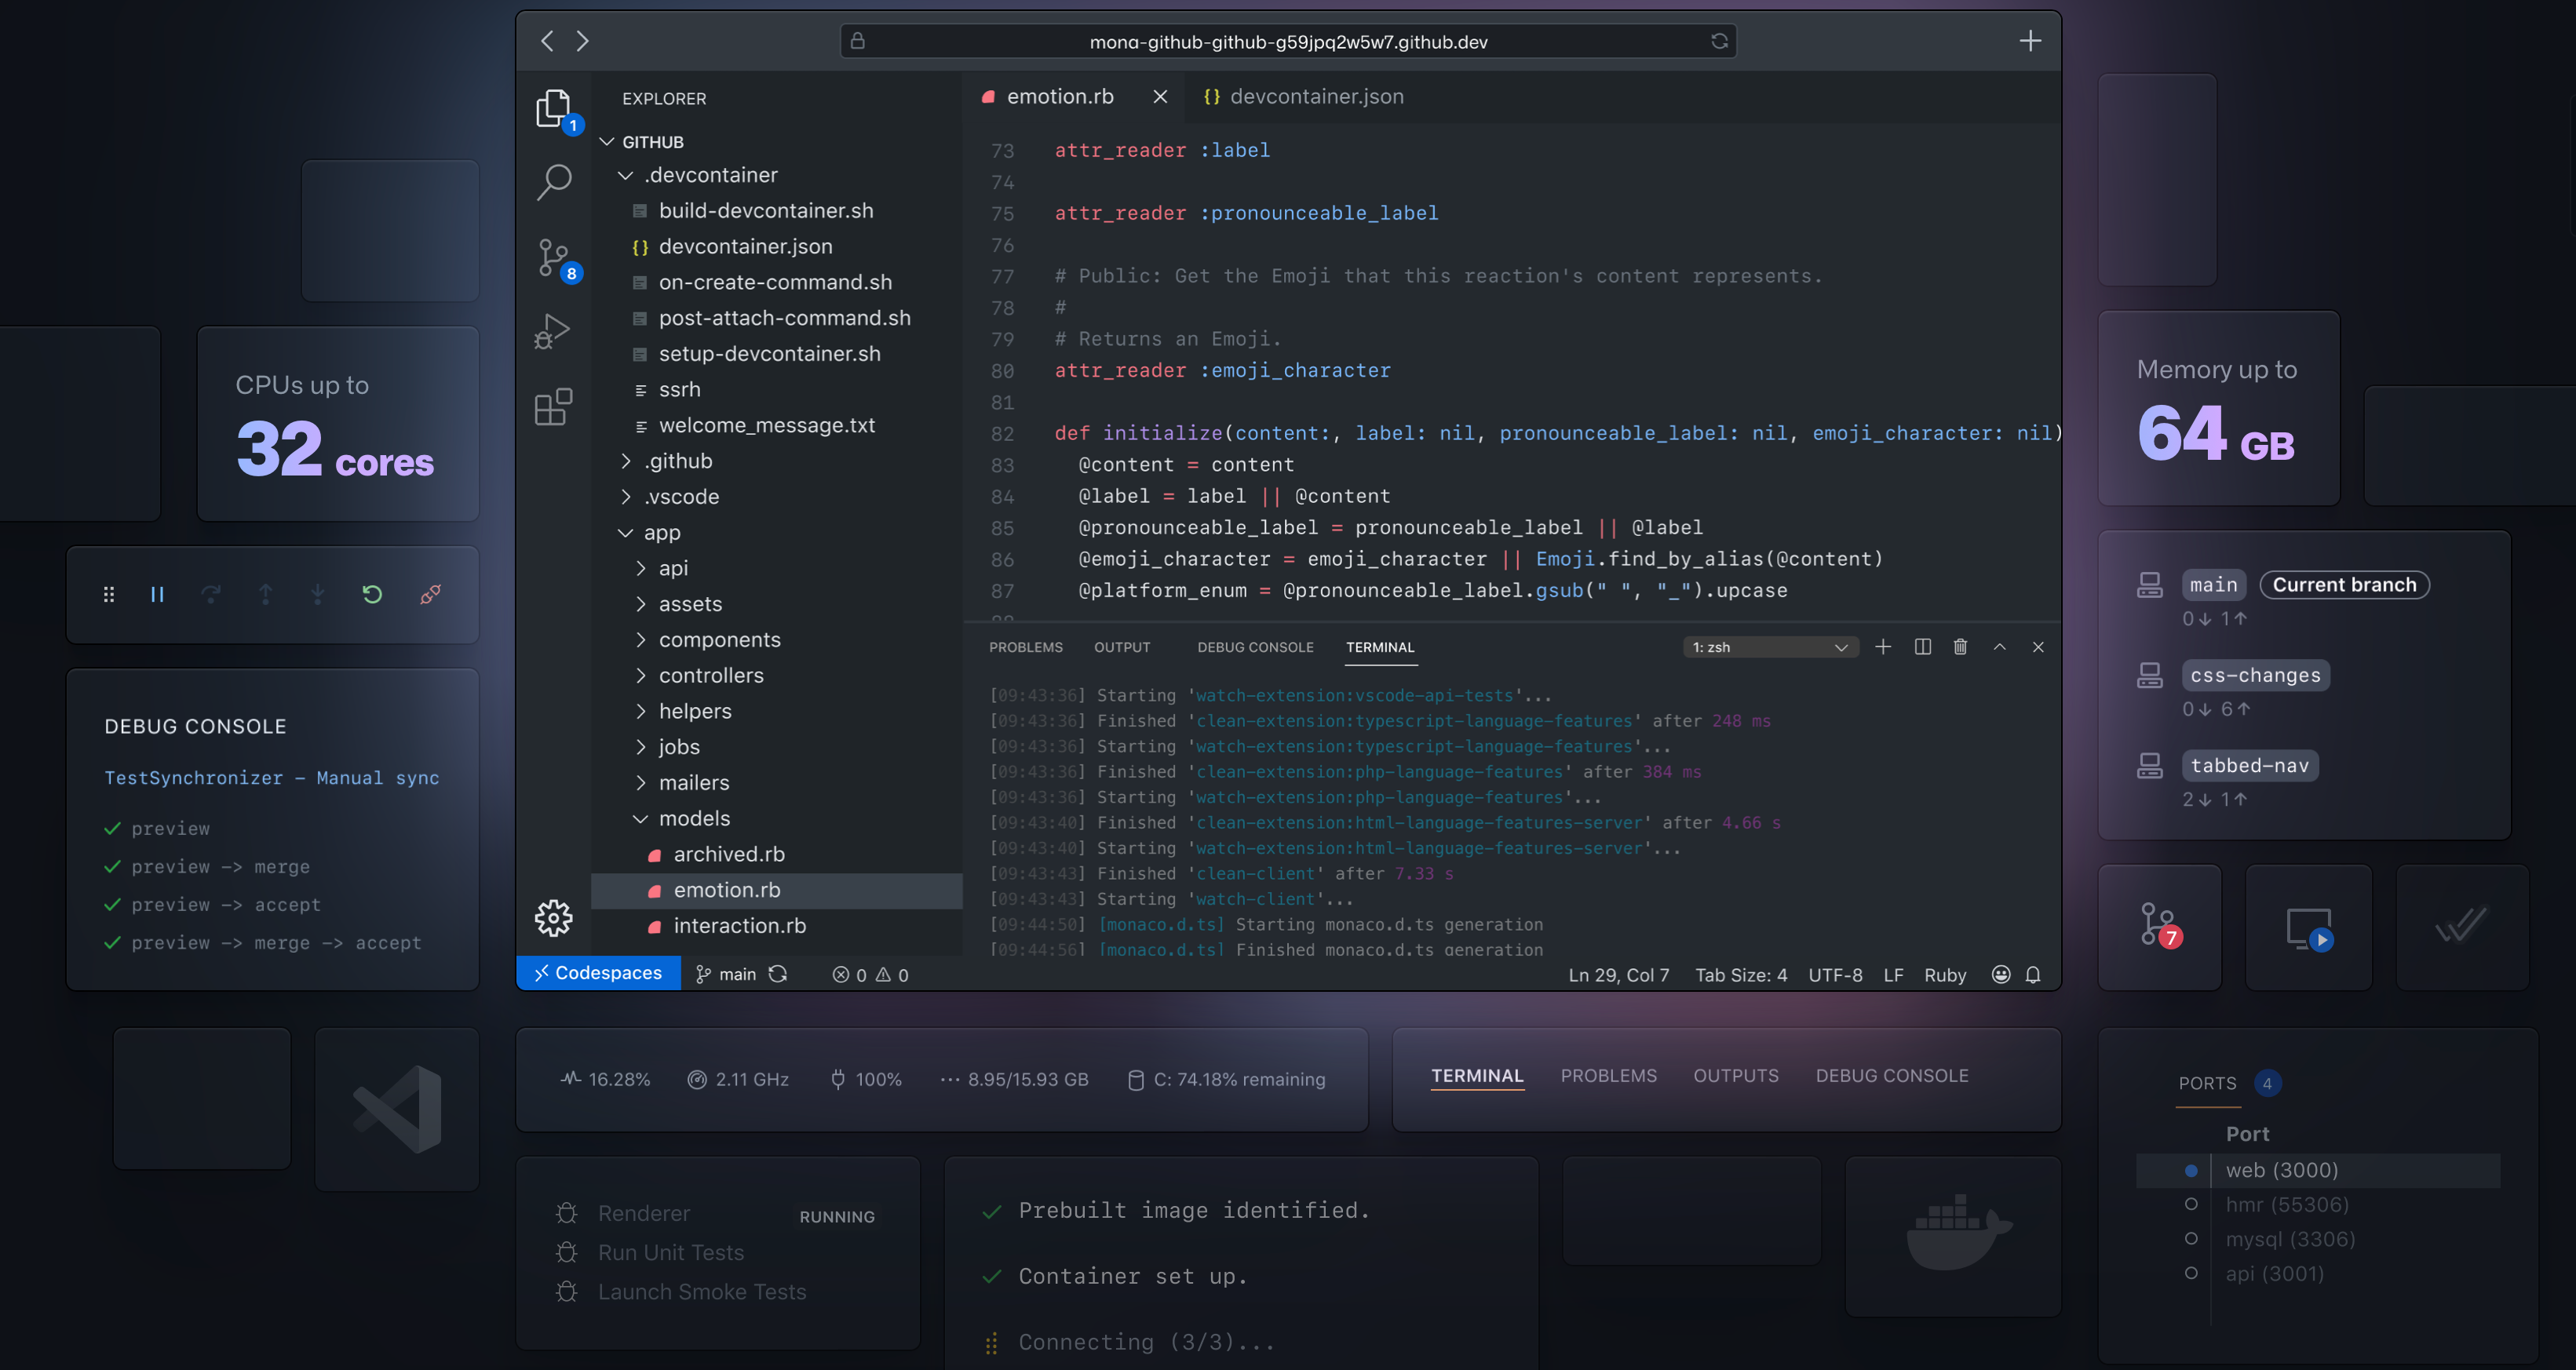Open the Search view in activity bar
Image resolution: width=2576 pixels, height=1370 pixels.
click(553, 182)
